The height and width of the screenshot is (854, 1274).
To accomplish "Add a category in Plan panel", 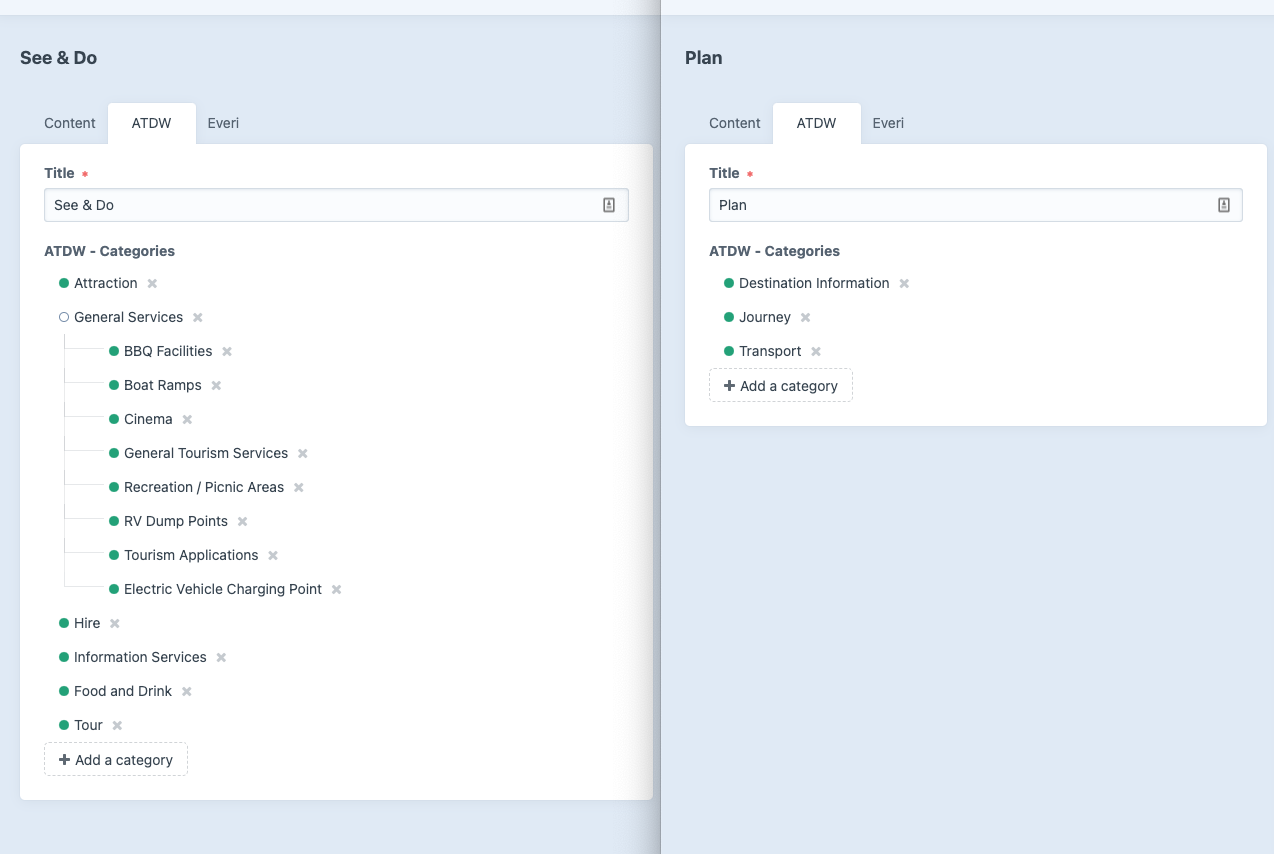I will pos(781,386).
